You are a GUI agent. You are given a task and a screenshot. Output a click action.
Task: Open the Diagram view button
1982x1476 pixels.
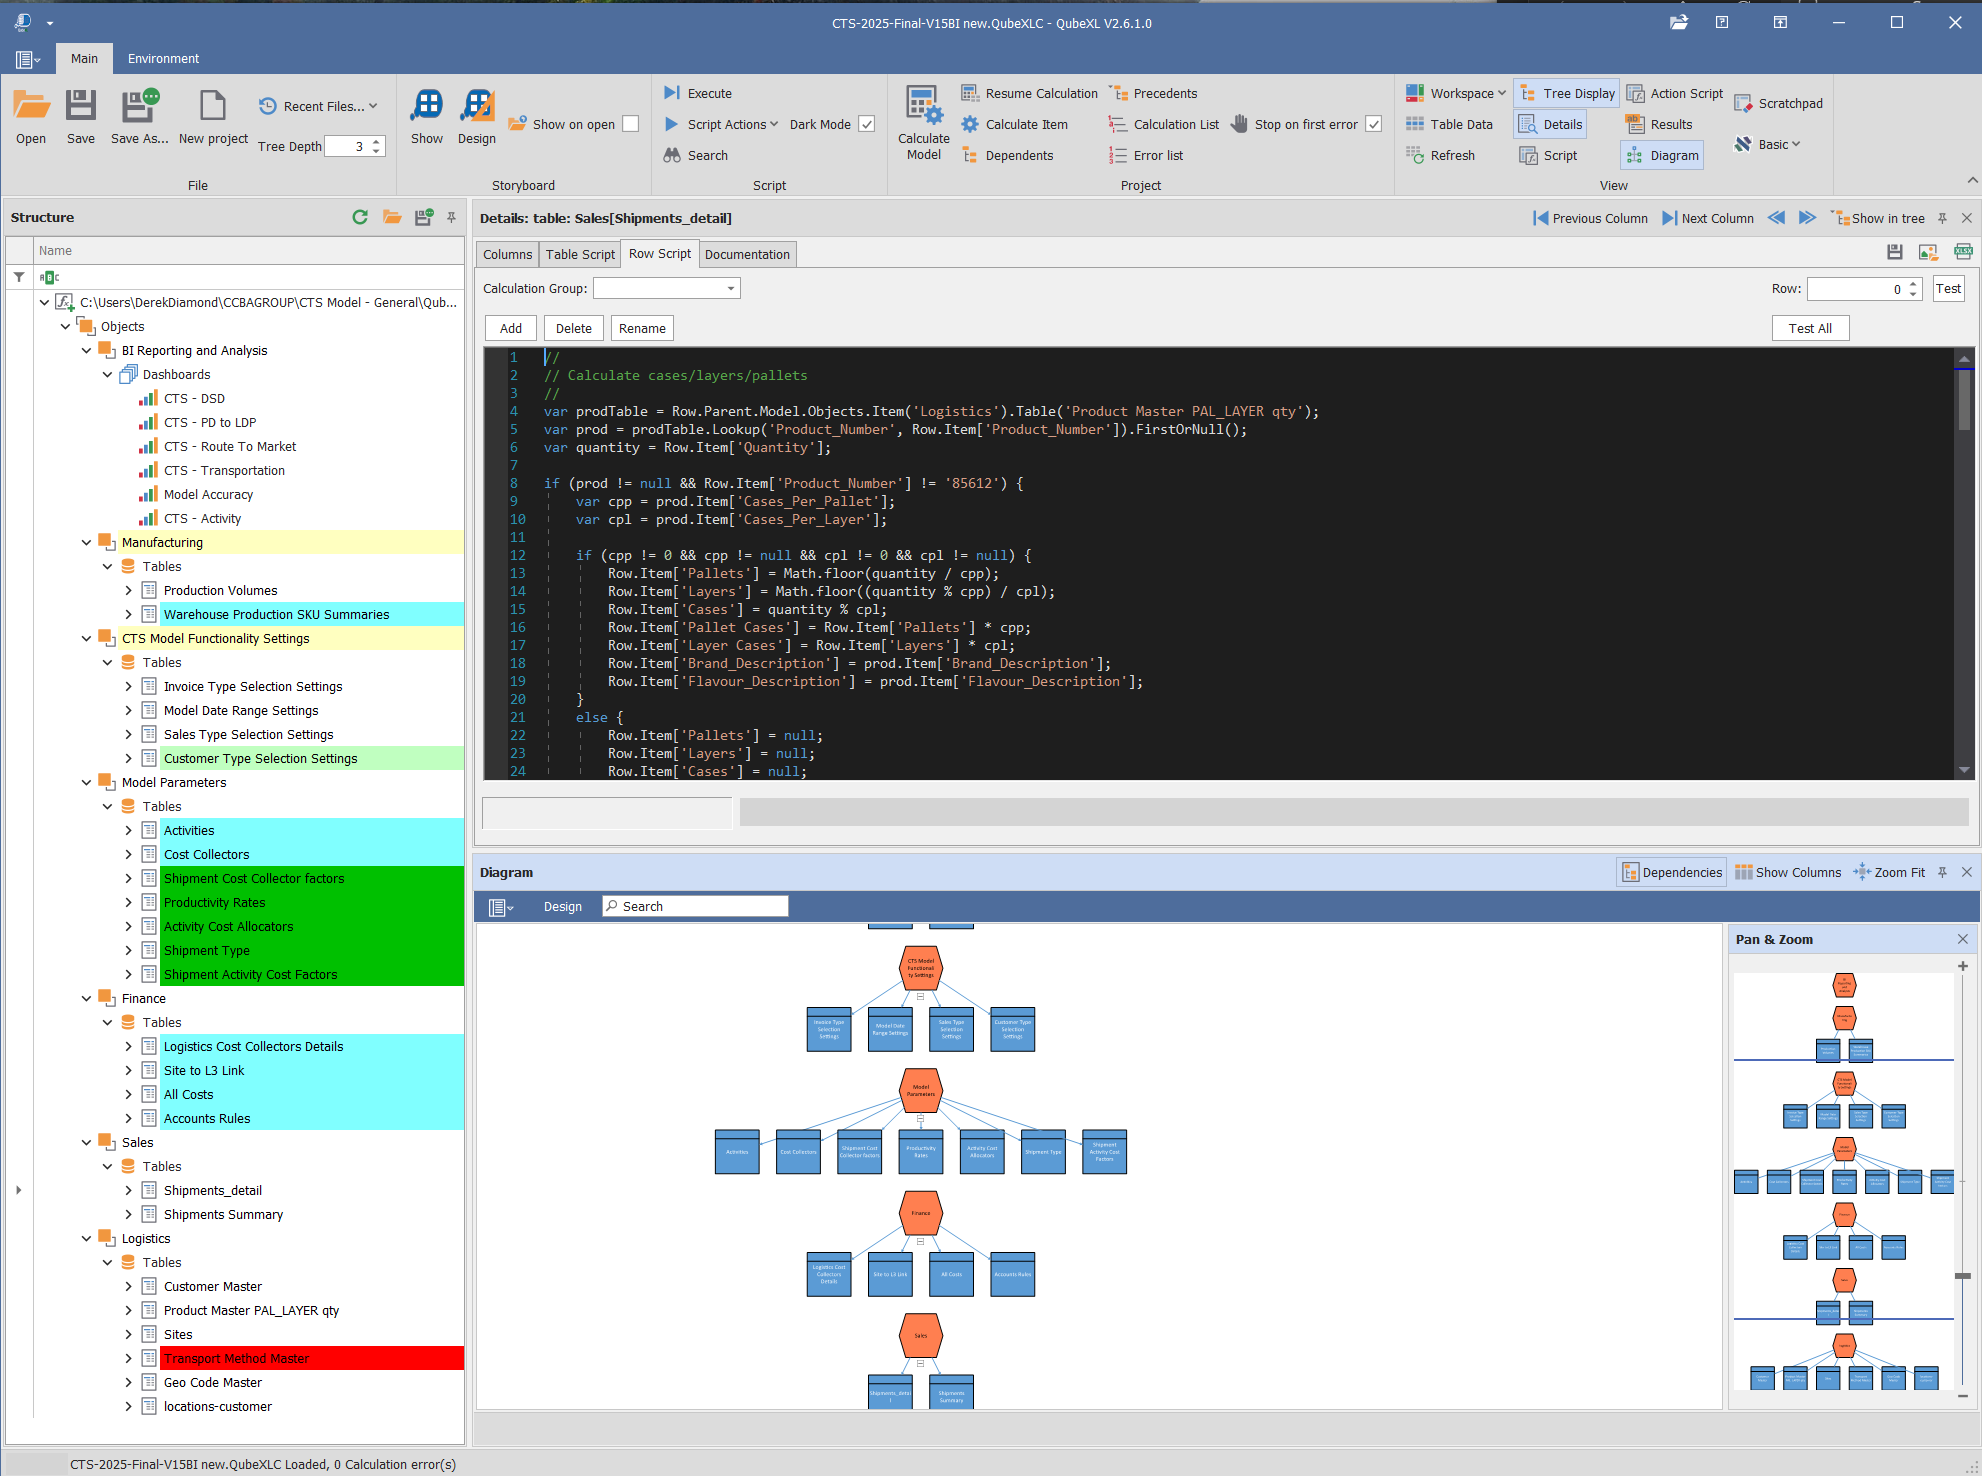(1662, 155)
